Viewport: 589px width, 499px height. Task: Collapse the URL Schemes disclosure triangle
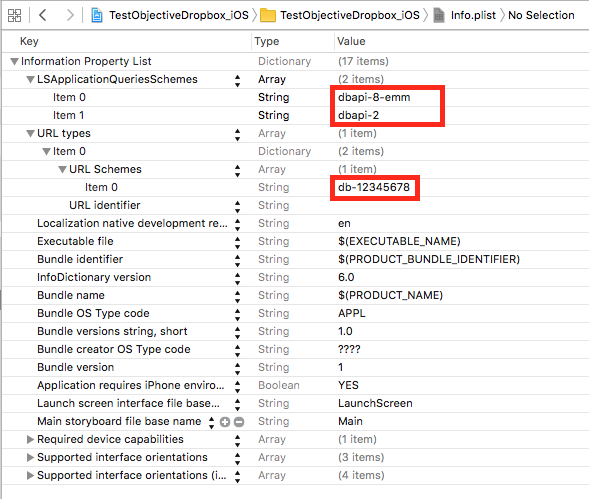(62, 169)
